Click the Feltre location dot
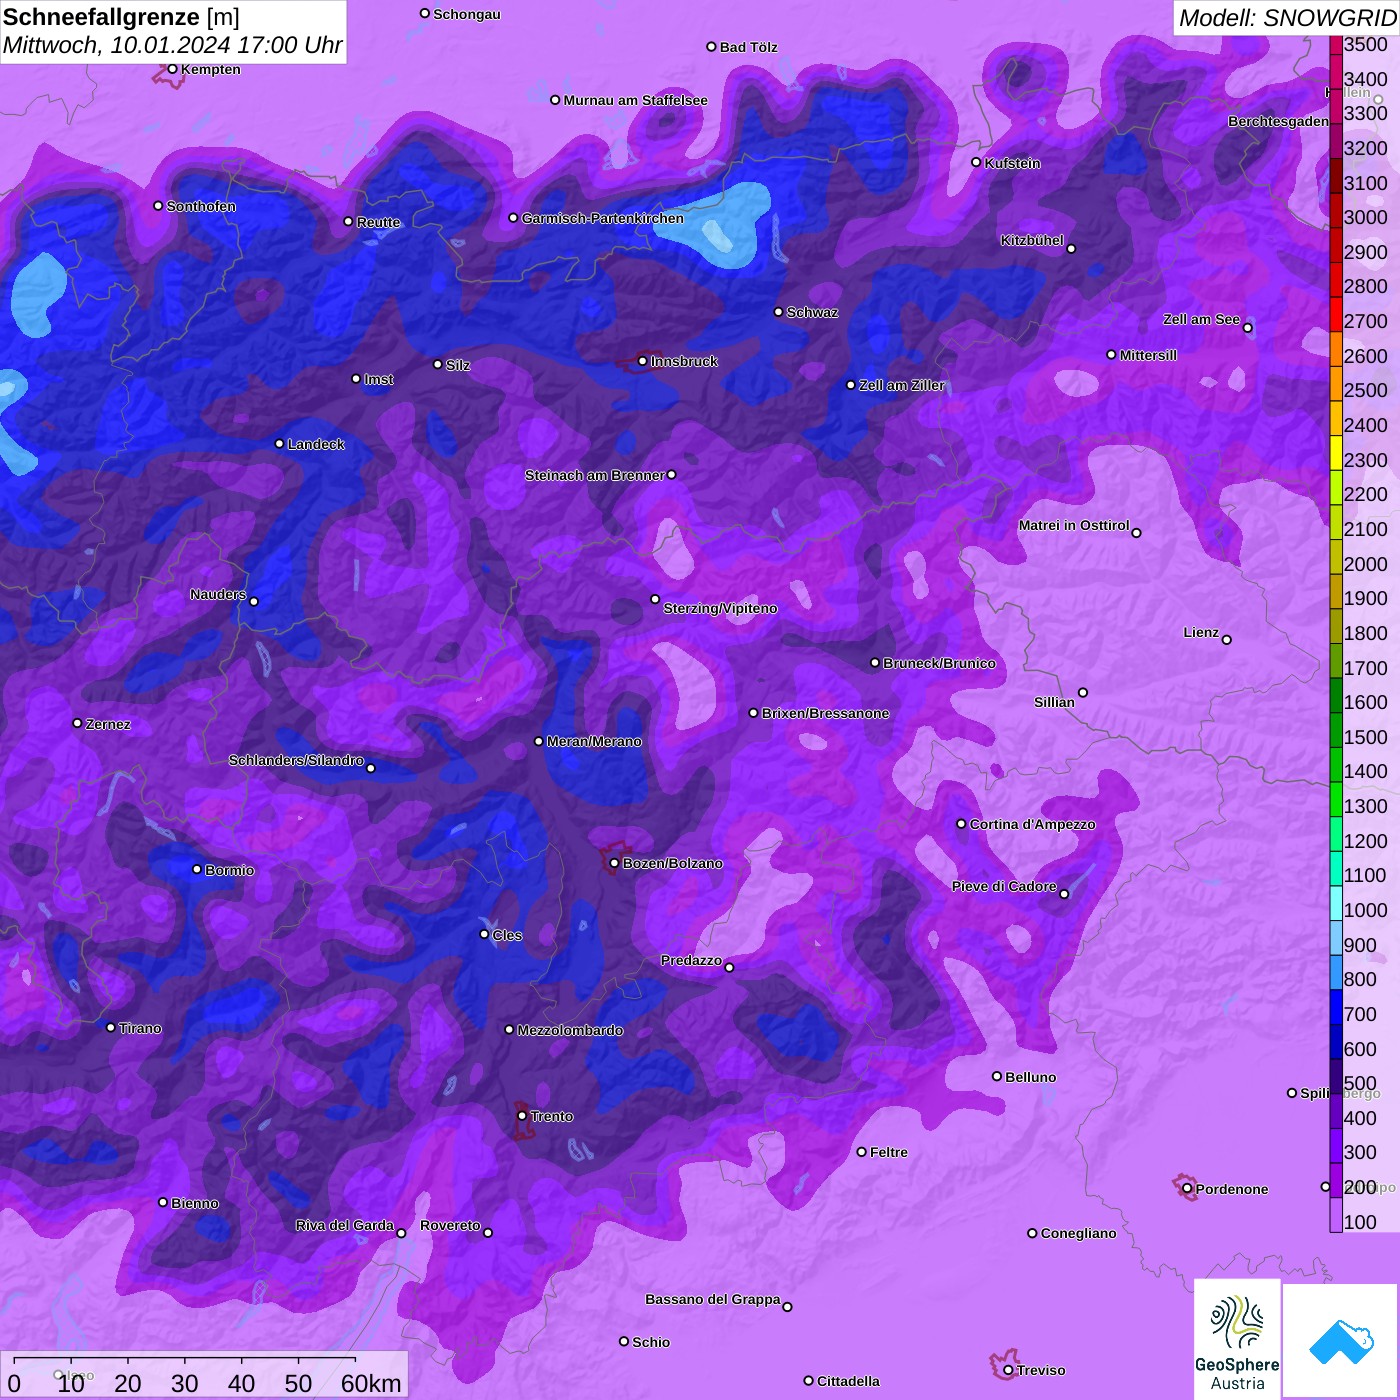Screen dimensions: 1400x1400 pos(861,1152)
